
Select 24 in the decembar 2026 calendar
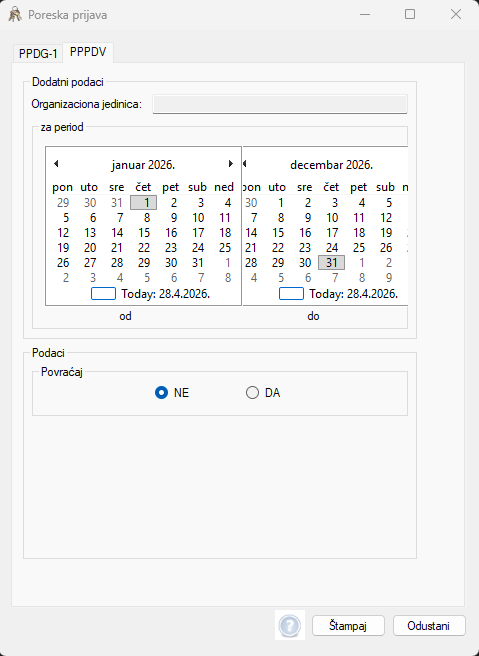click(x=332, y=248)
